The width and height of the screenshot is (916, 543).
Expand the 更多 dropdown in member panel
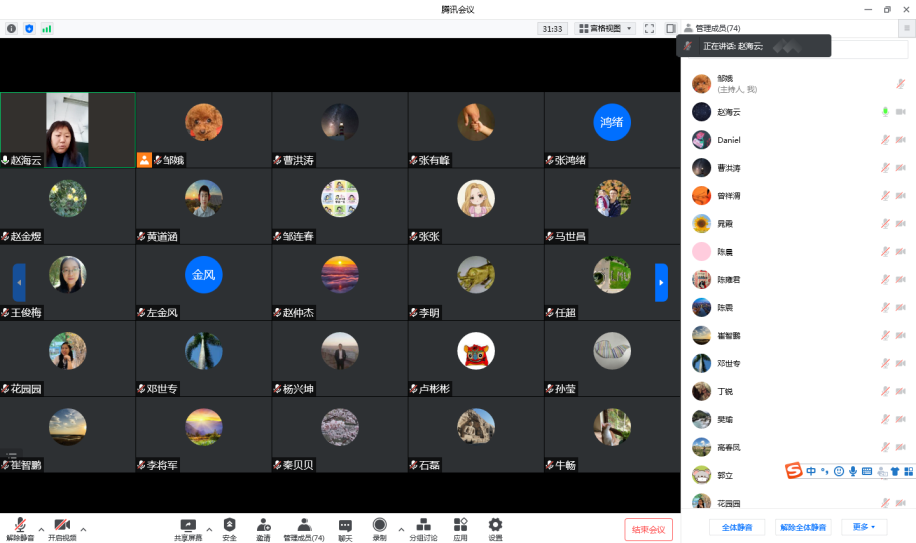(864, 527)
